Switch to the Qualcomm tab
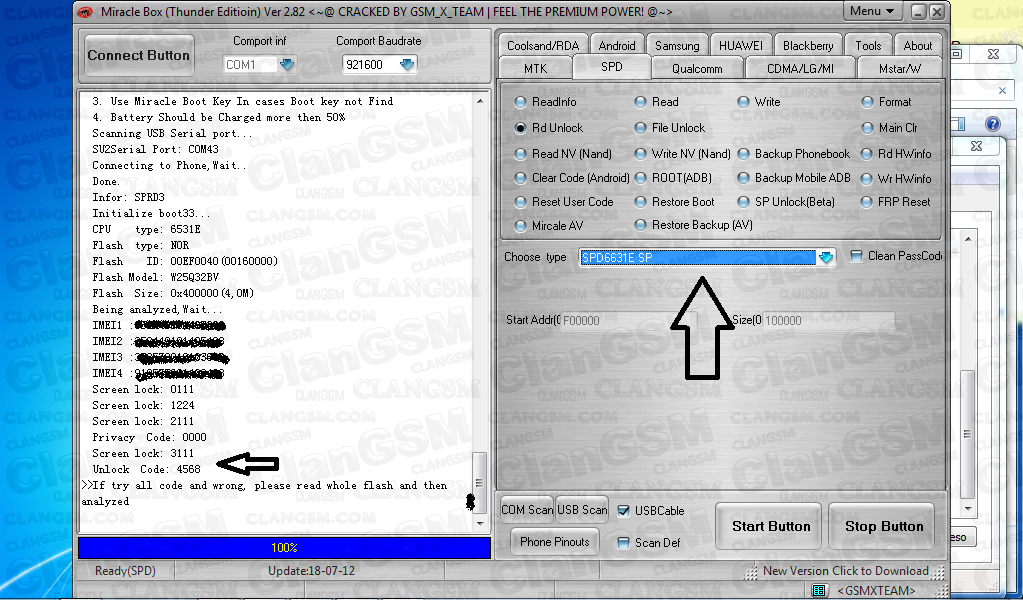 click(x=697, y=68)
